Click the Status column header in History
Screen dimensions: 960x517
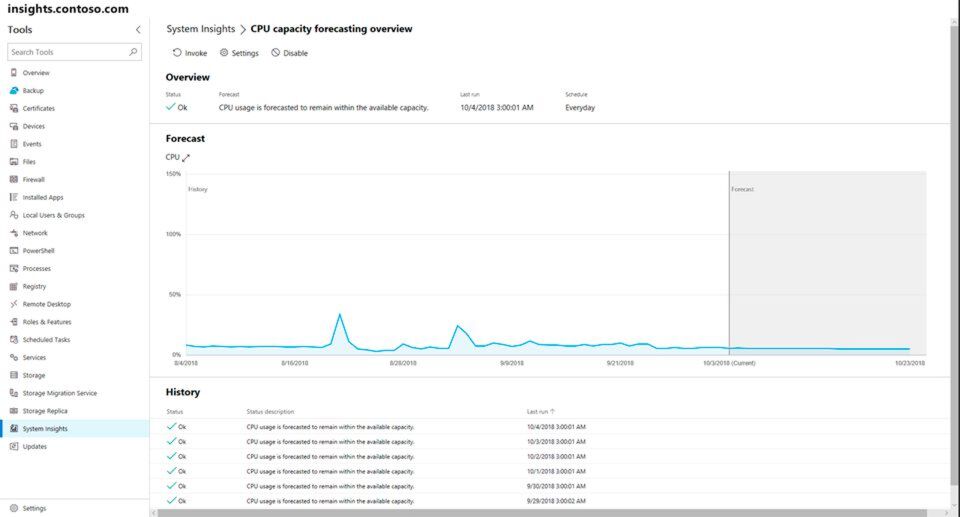pyautogui.click(x=174, y=412)
